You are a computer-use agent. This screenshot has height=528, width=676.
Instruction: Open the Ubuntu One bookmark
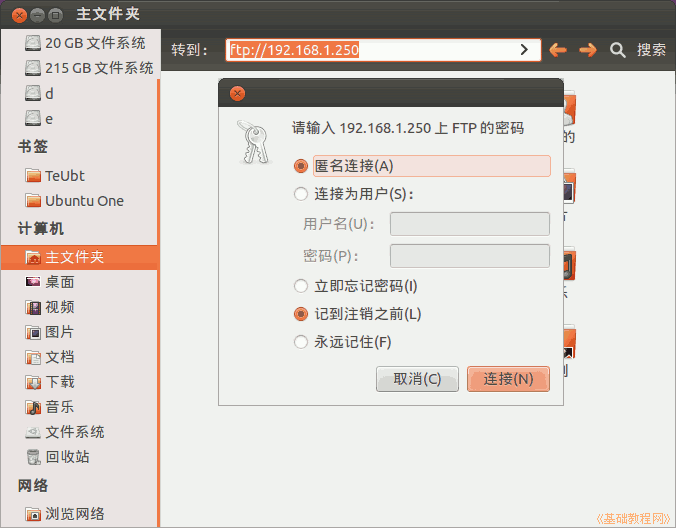84,201
